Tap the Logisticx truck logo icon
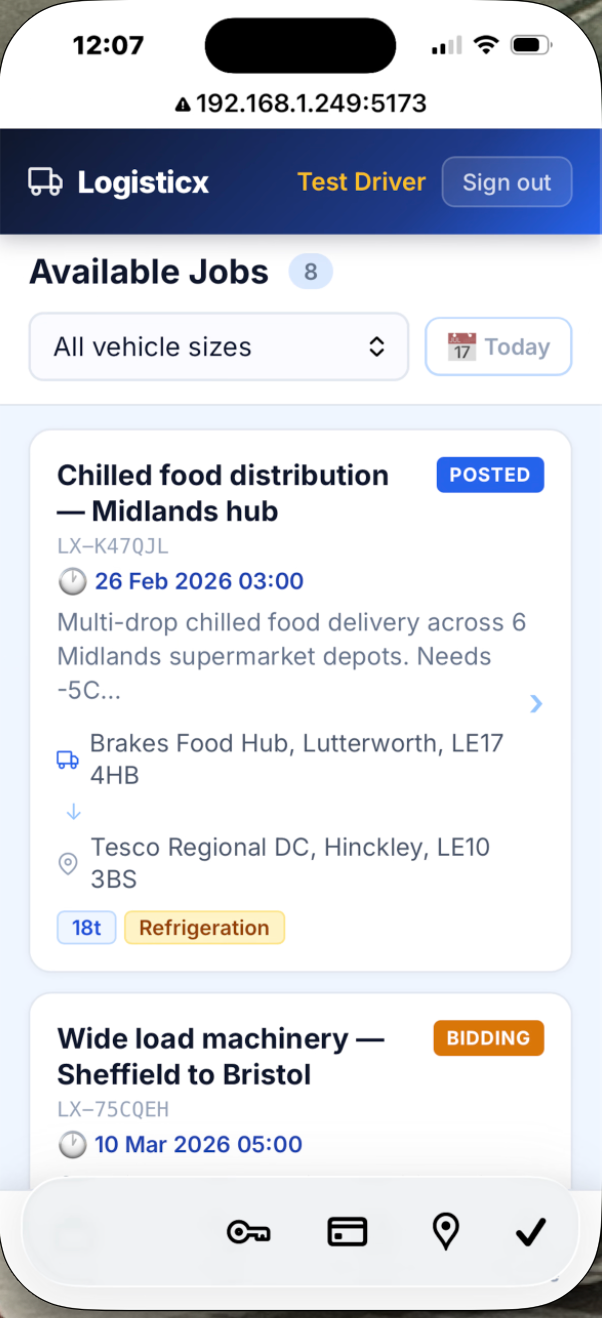Image resolution: width=602 pixels, height=1318 pixels. [45, 182]
